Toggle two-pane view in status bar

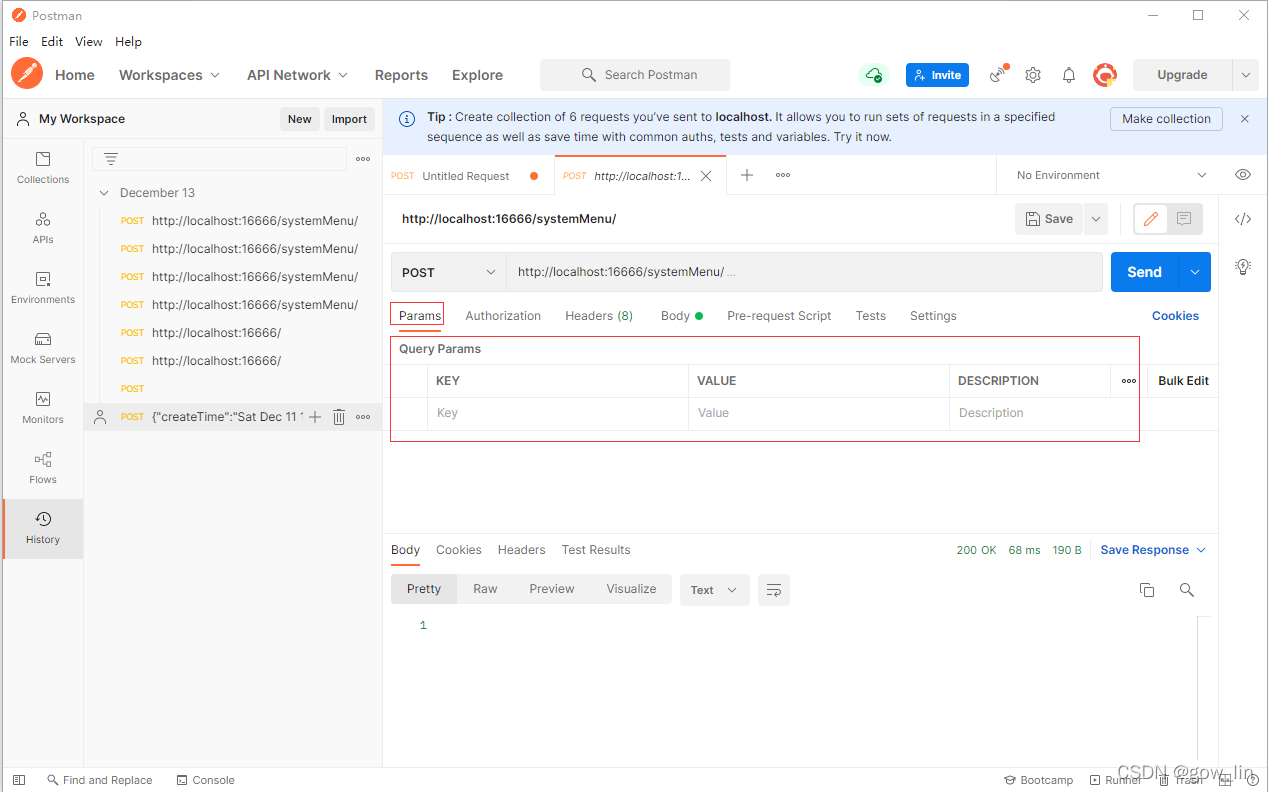tap(1225, 780)
